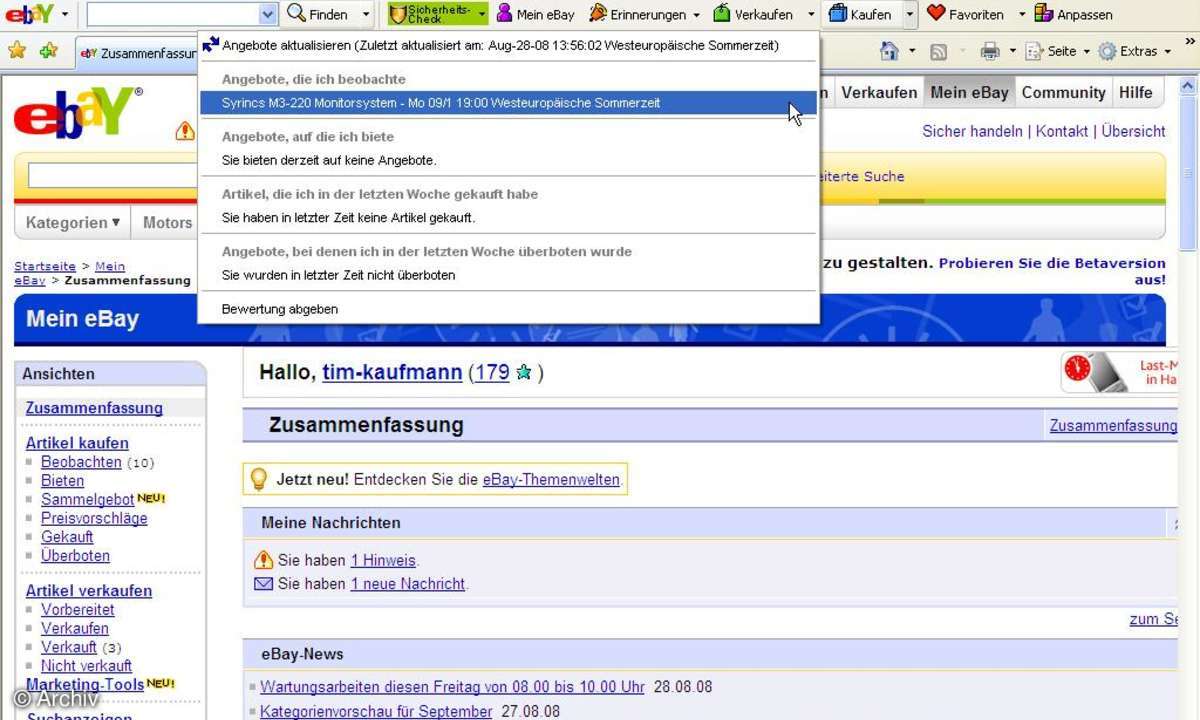Expand the Favoriten dropdown arrow

pos(1022,14)
